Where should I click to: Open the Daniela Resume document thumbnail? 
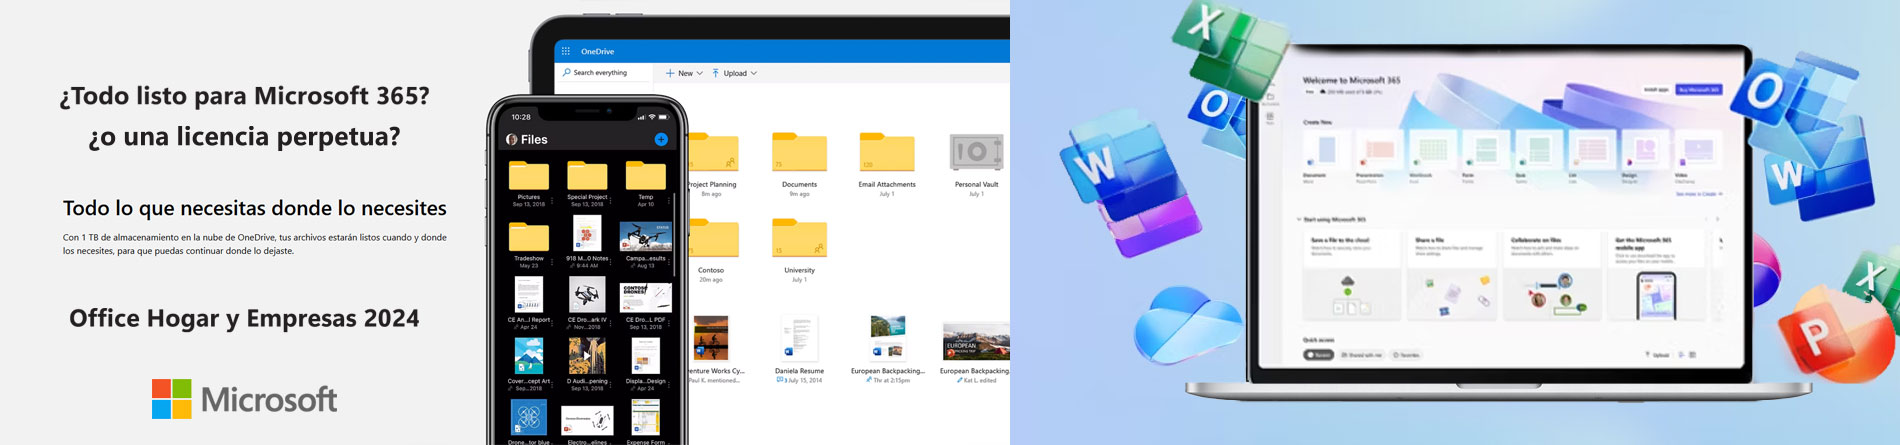(799, 339)
